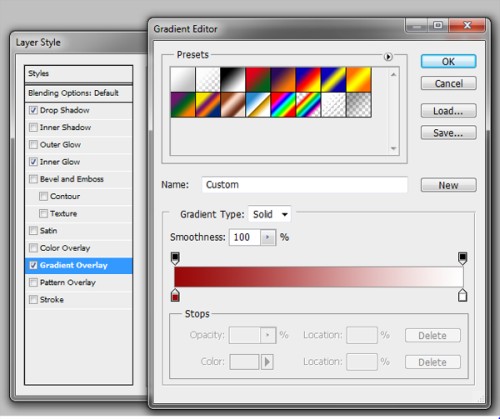Click inside the red-to-white gradient bar
500x419 pixels.
coord(319,277)
